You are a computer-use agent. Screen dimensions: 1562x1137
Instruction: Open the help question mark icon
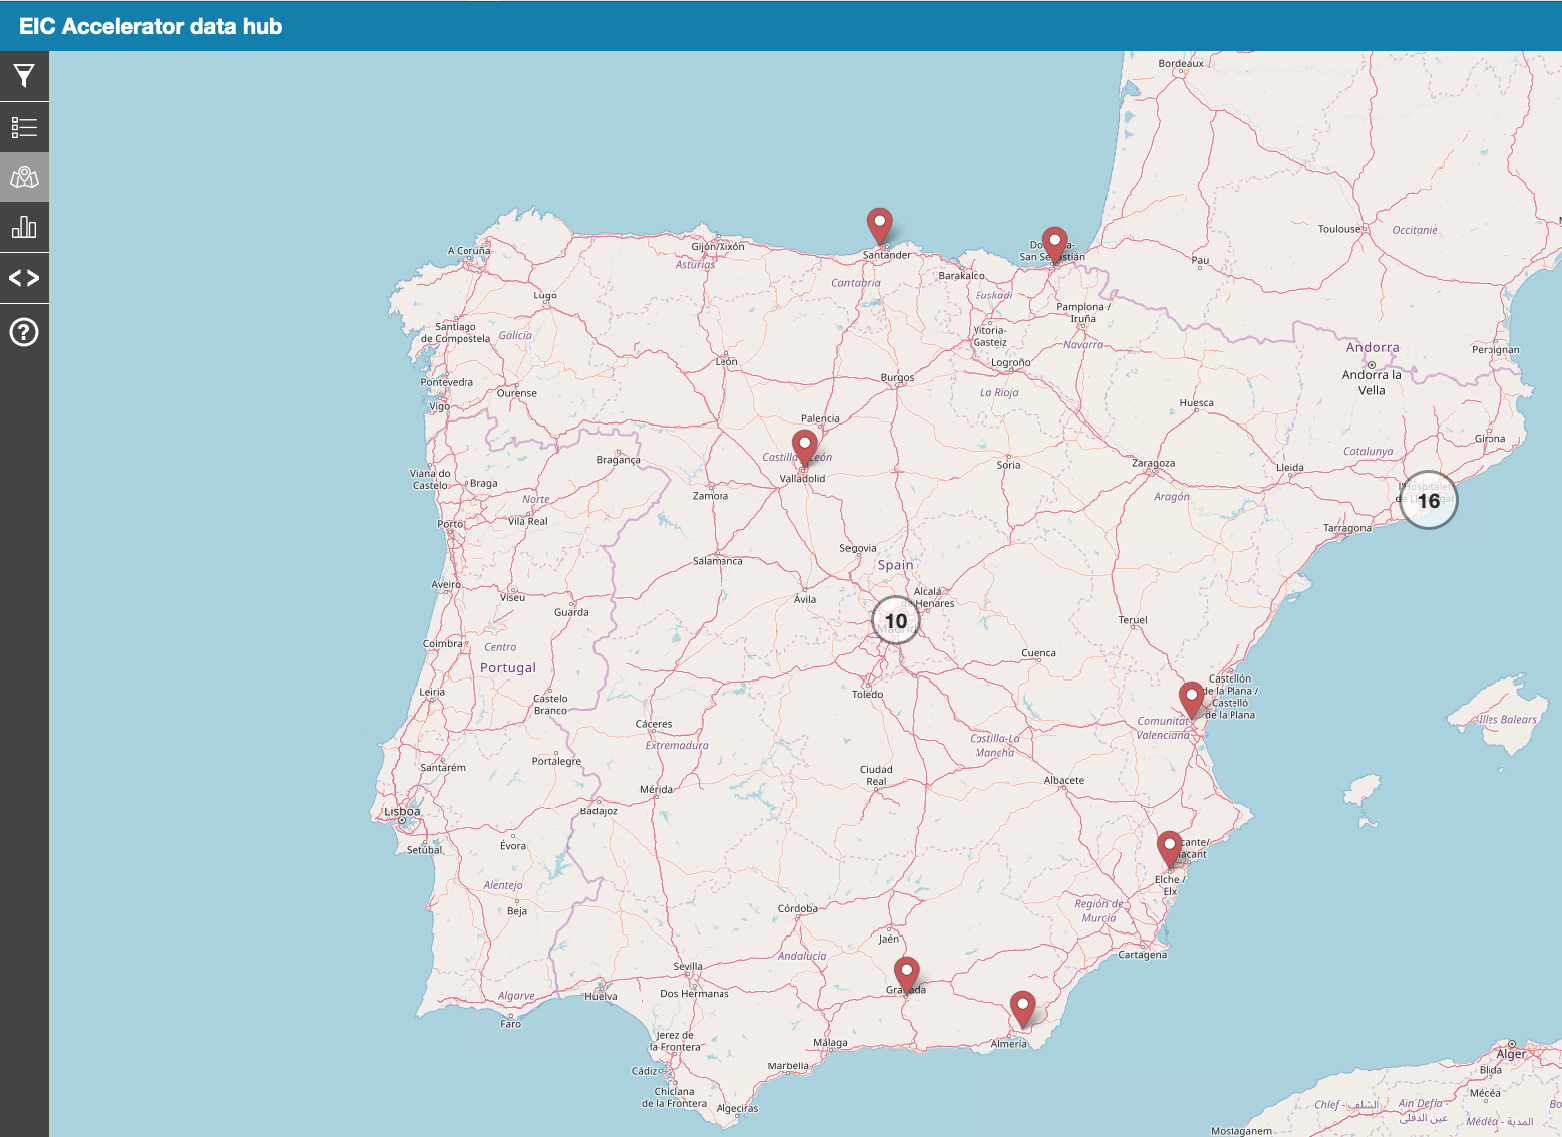(x=24, y=332)
